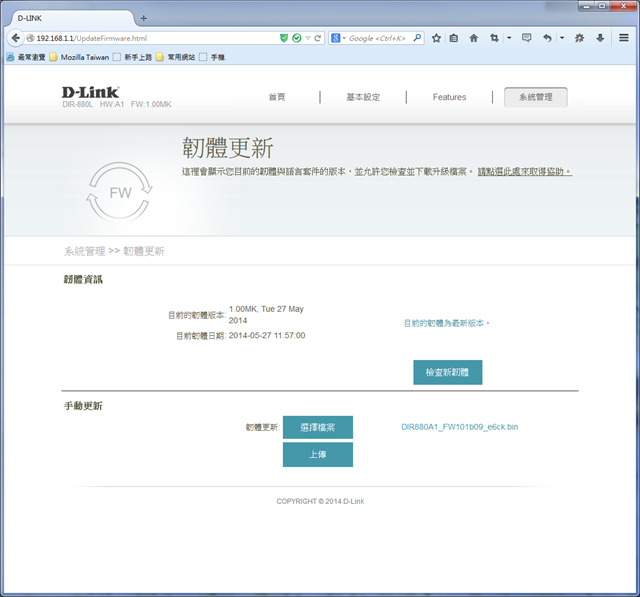Open the Firefox hamburger menu
640x597 pixels.
pyautogui.click(x=624, y=38)
